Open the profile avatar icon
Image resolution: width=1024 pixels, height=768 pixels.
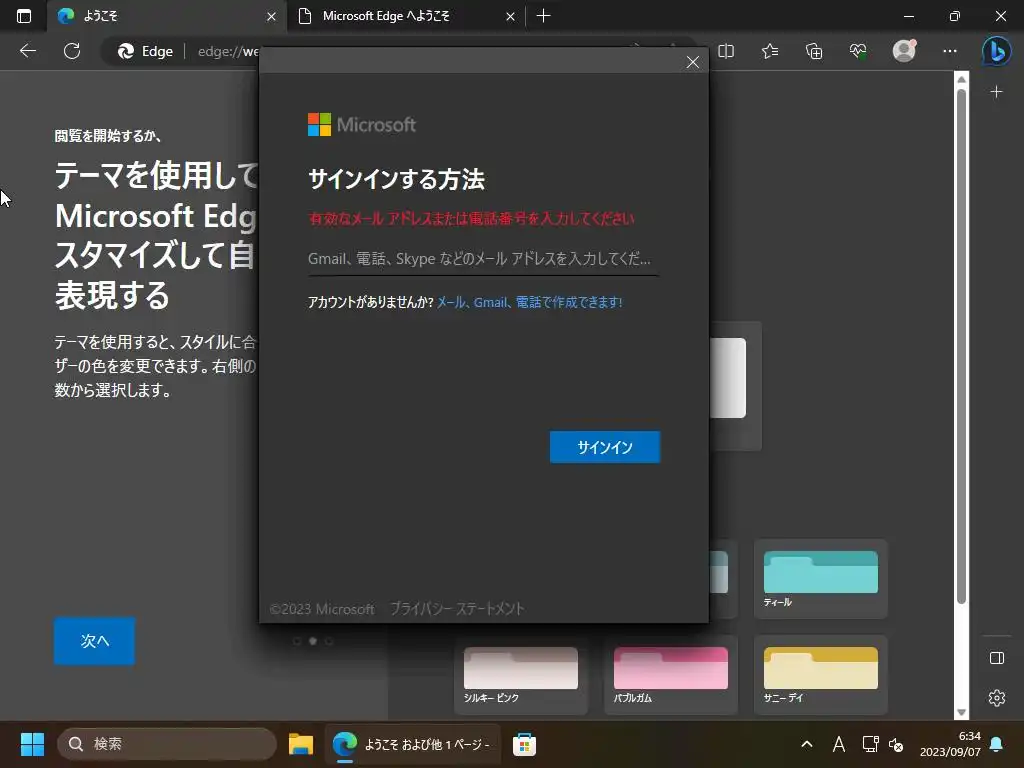(x=904, y=51)
